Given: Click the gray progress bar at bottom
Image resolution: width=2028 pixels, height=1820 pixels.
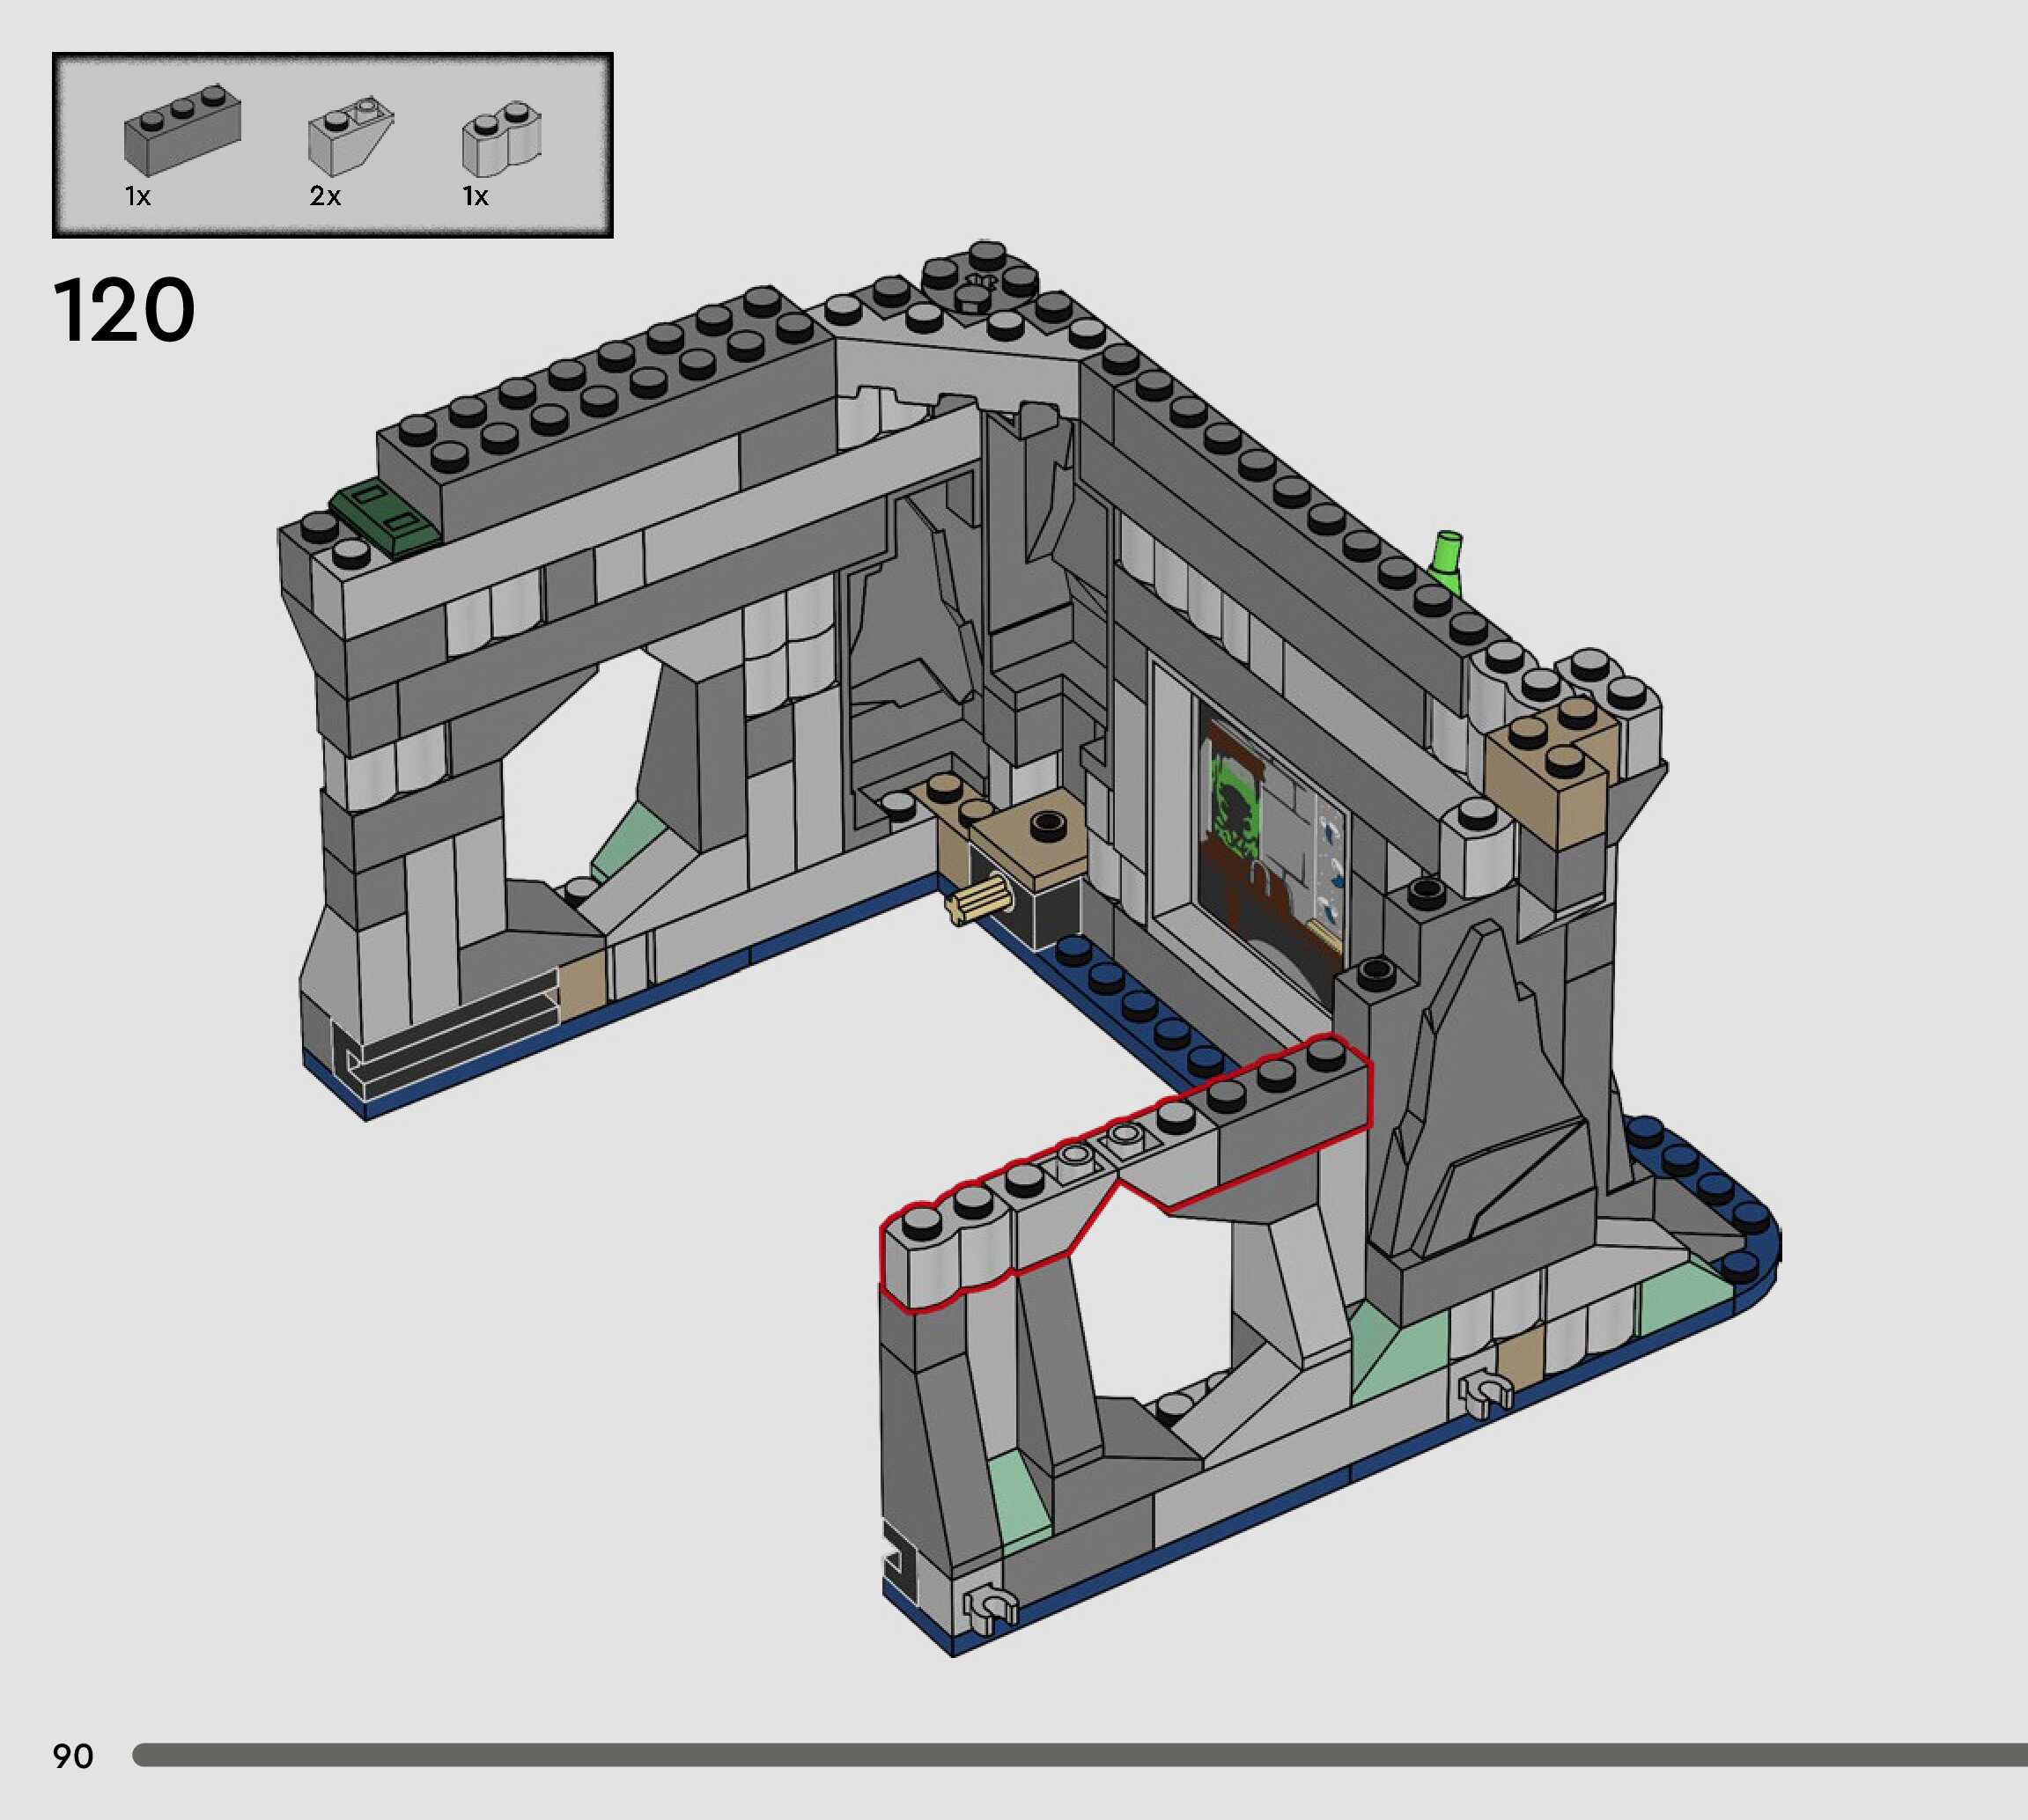Looking at the screenshot, I should [x=1080, y=1755].
